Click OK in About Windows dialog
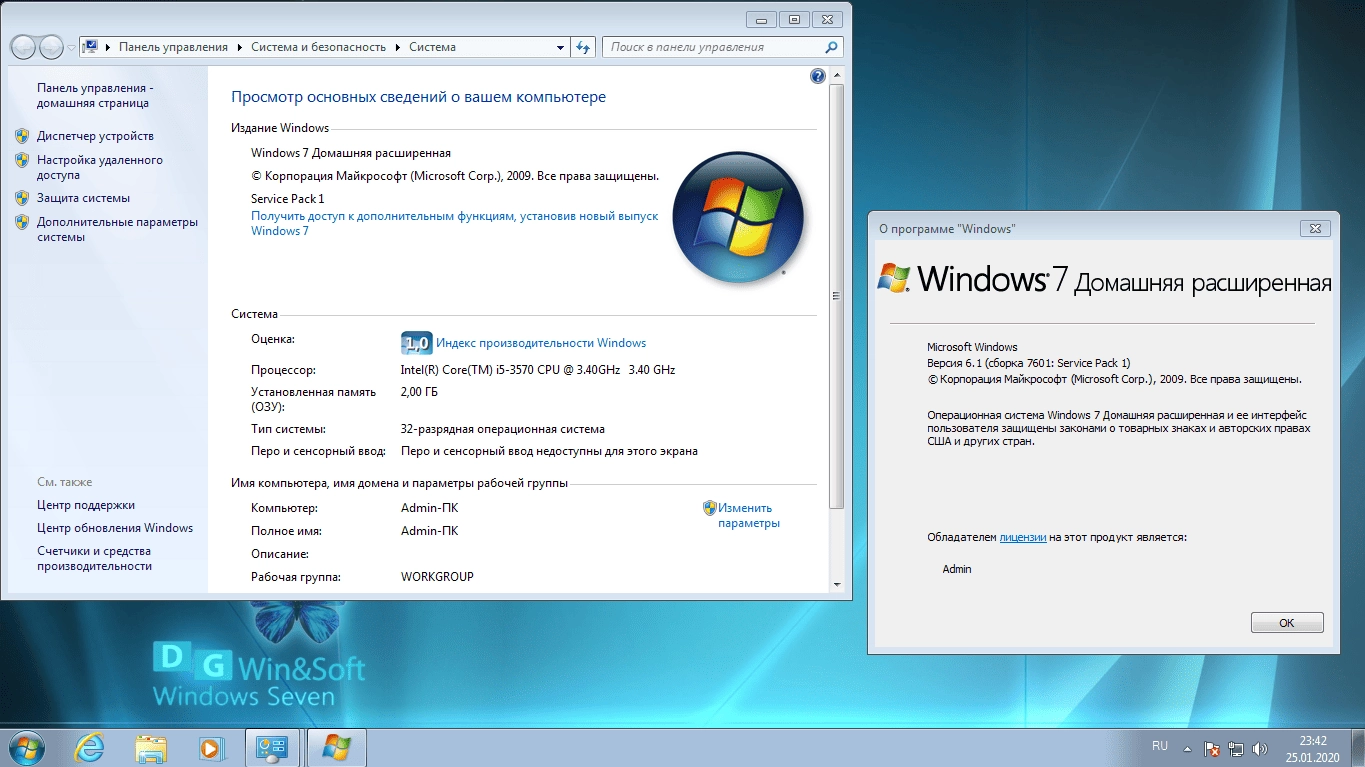Screen dimensions: 1365x767 [1287, 622]
